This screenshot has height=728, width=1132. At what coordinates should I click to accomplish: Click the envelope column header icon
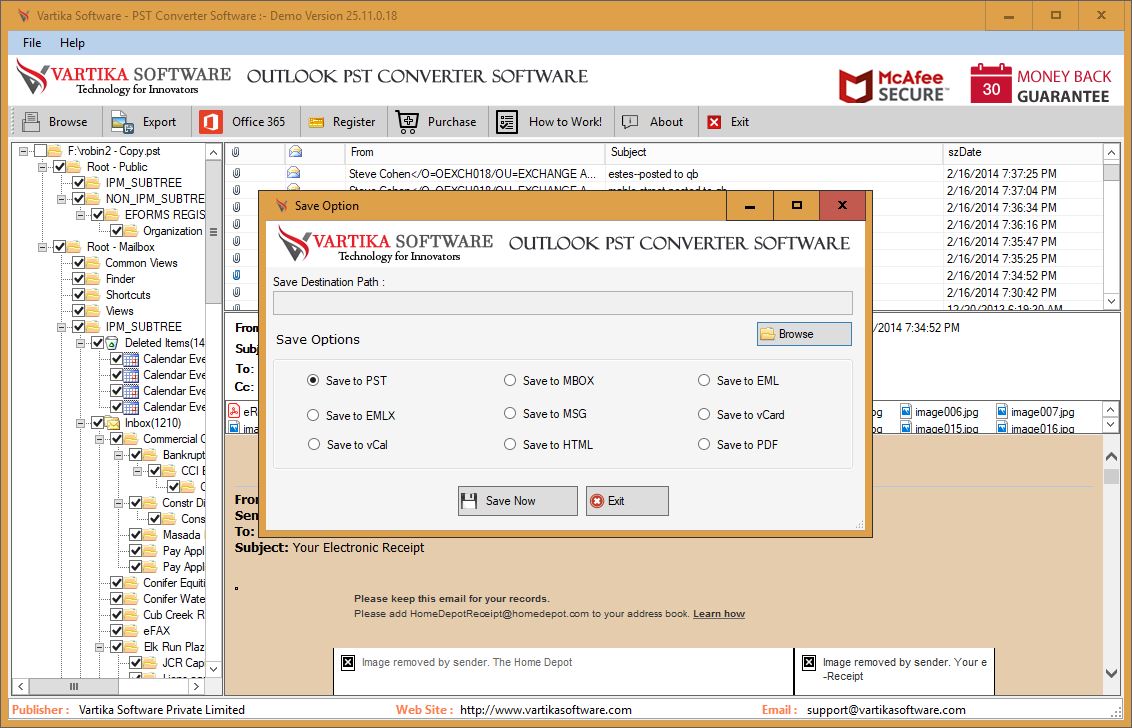click(295, 152)
